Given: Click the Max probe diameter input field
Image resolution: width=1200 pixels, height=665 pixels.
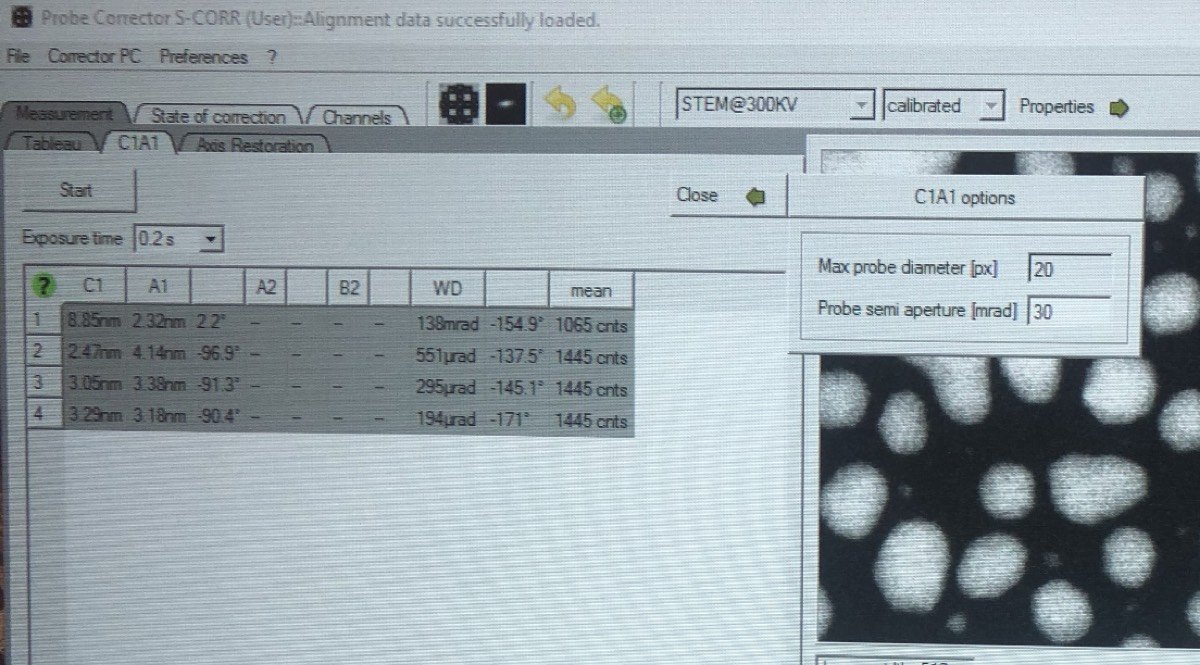Looking at the screenshot, I should (1069, 269).
